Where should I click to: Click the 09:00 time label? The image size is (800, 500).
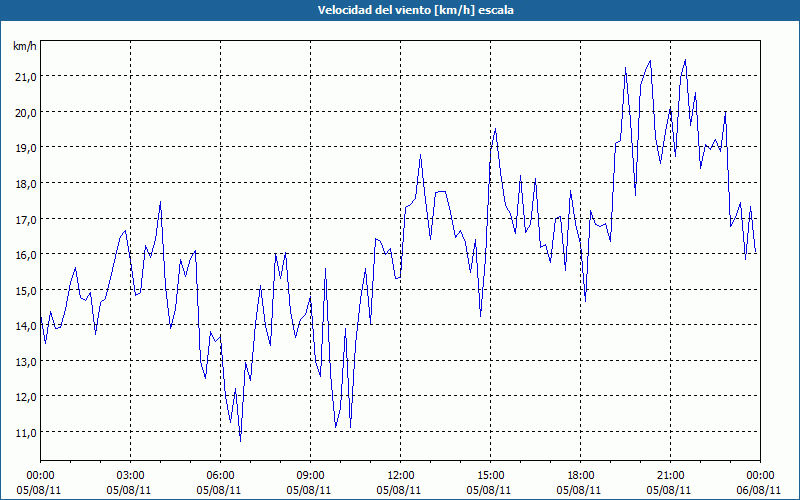click(310, 476)
